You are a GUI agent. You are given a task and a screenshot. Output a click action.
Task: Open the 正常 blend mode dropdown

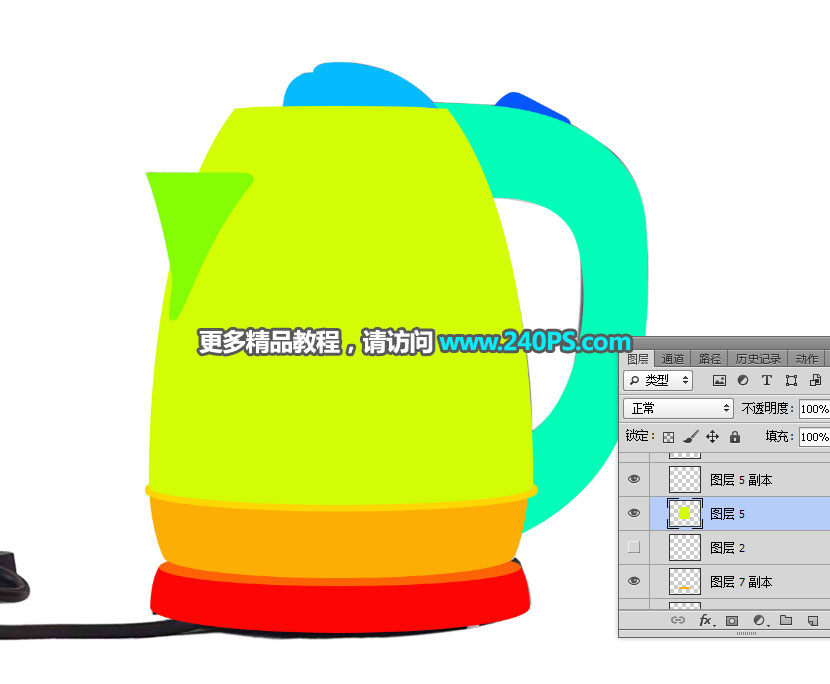[678, 408]
